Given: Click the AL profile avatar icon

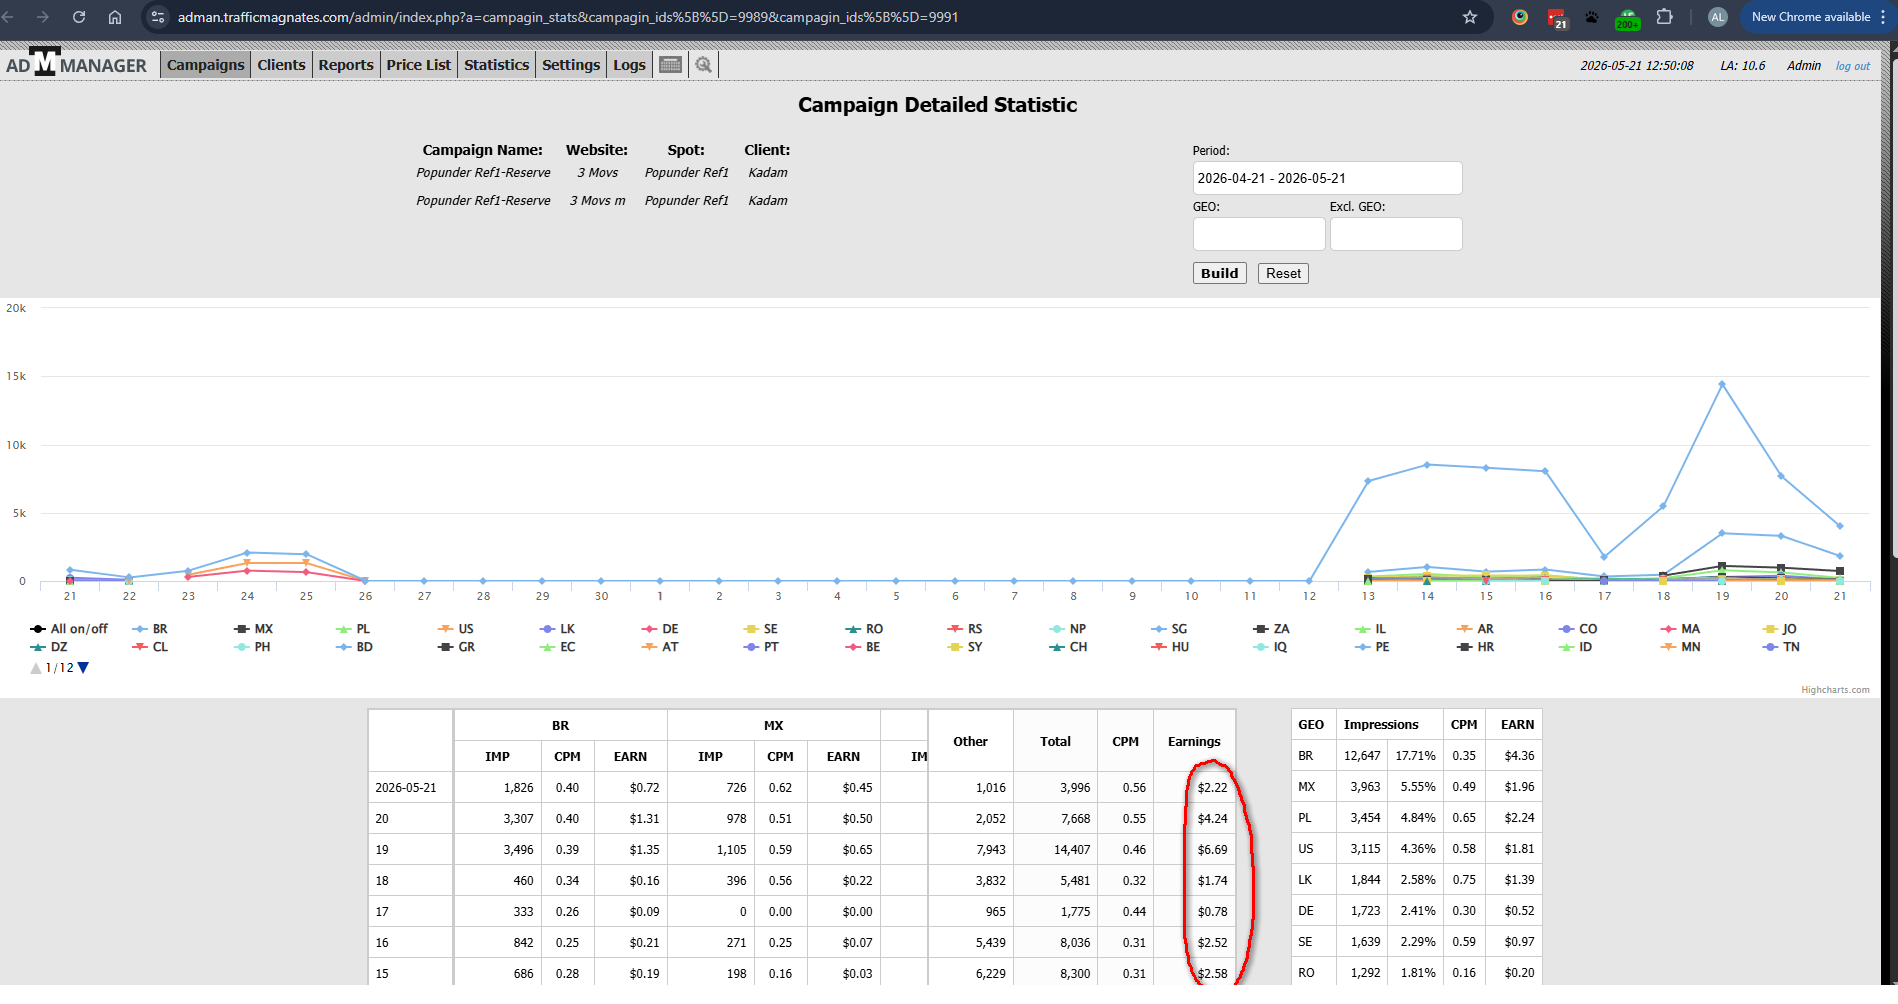Looking at the screenshot, I should [x=1718, y=17].
